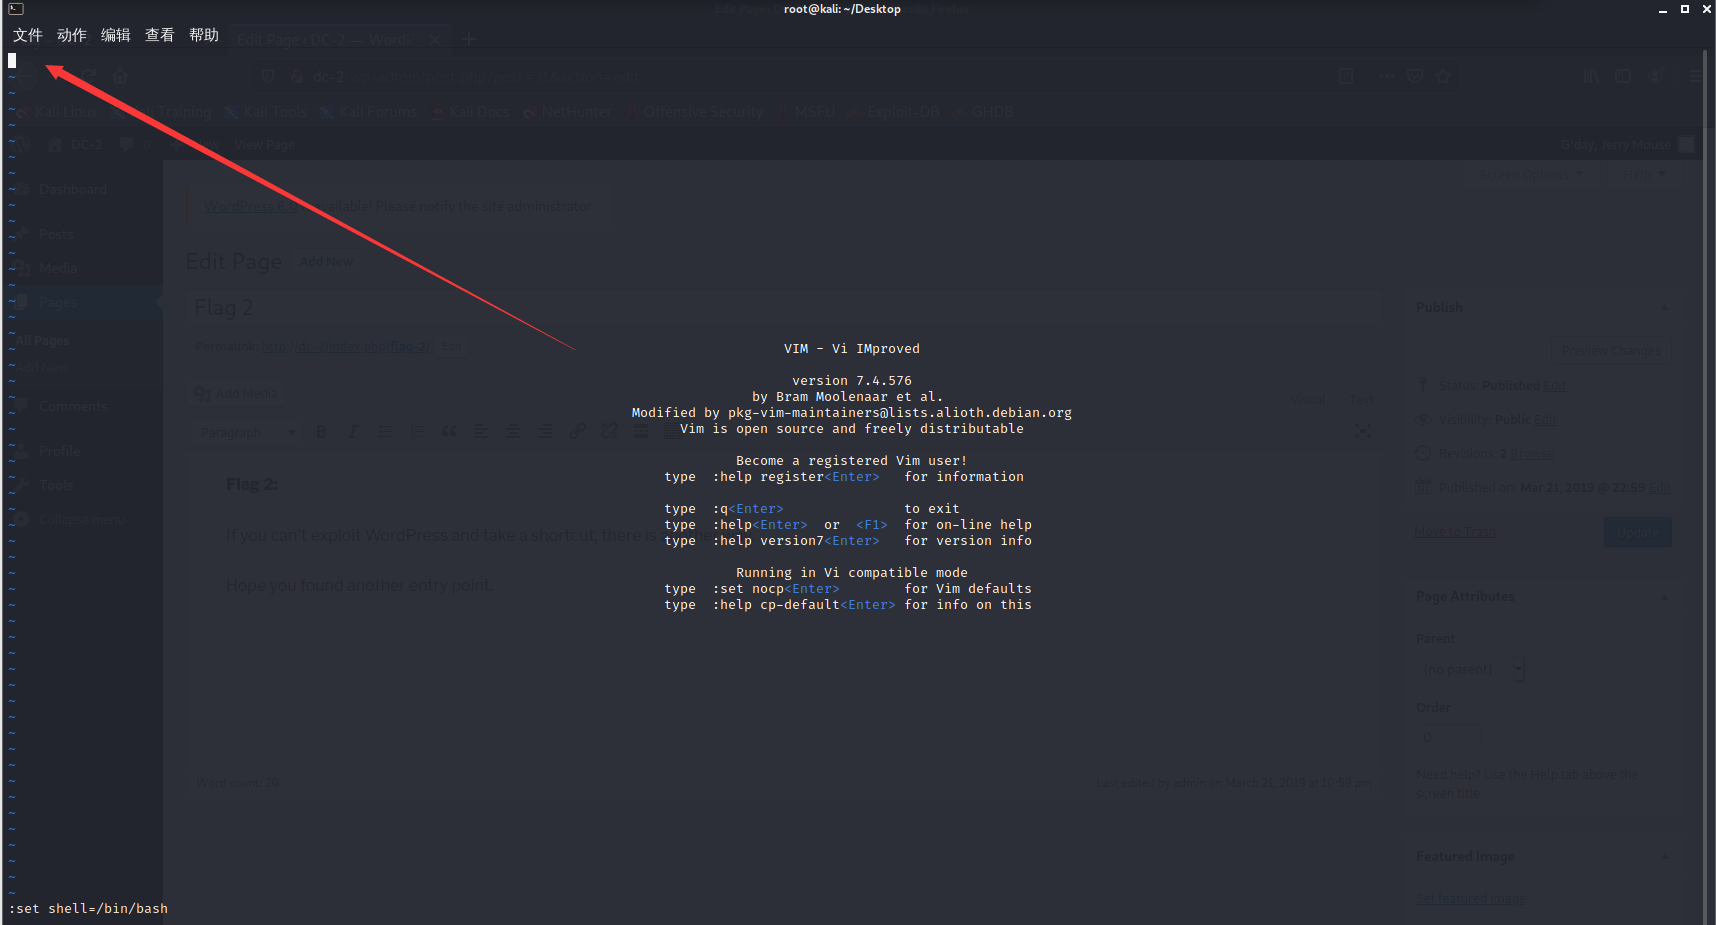Click the ':help cp-default<Enter>' hint
Screen dimensions: 1716x925
pyautogui.click(x=804, y=605)
